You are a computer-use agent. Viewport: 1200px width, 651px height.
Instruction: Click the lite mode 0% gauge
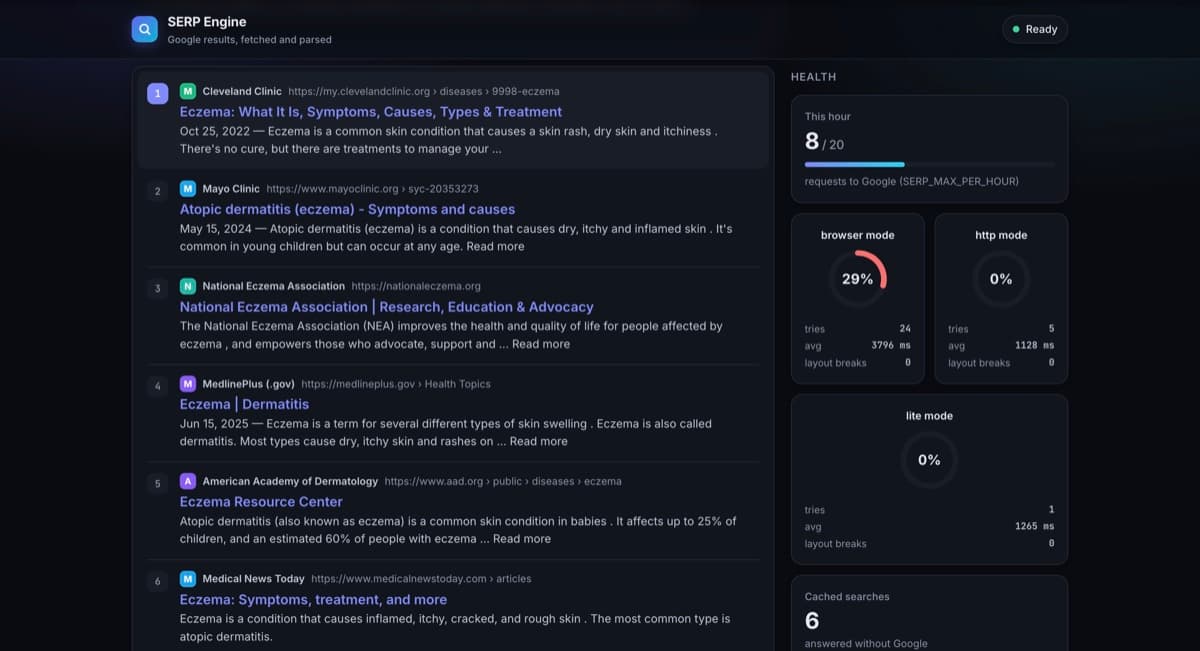(929, 460)
